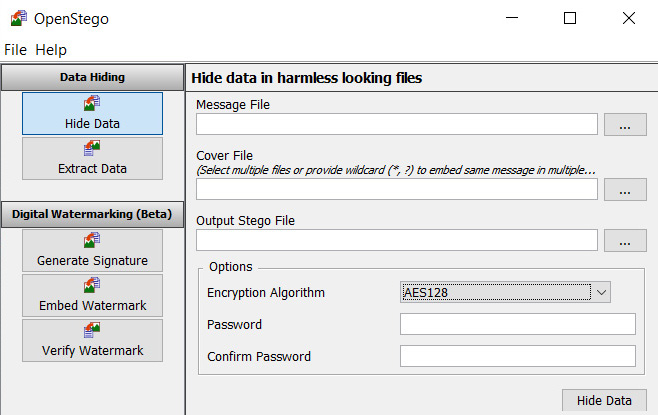Open the Generate Signature tool

(x=92, y=251)
